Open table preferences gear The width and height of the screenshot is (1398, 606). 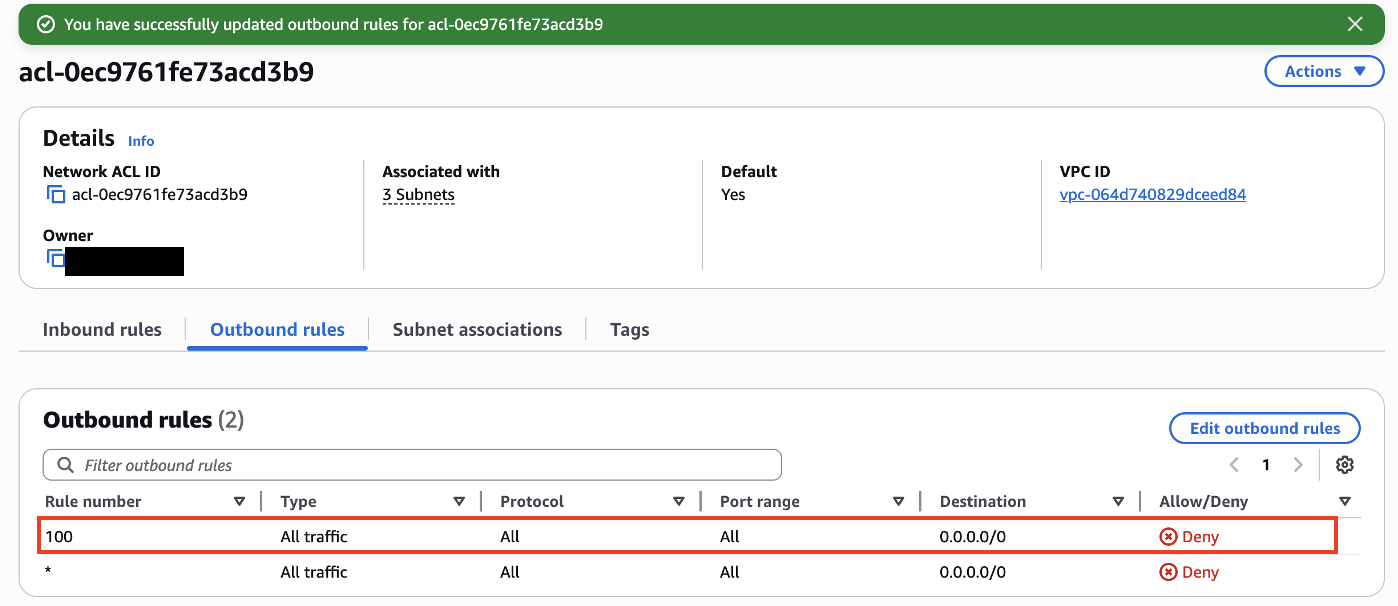click(1344, 464)
